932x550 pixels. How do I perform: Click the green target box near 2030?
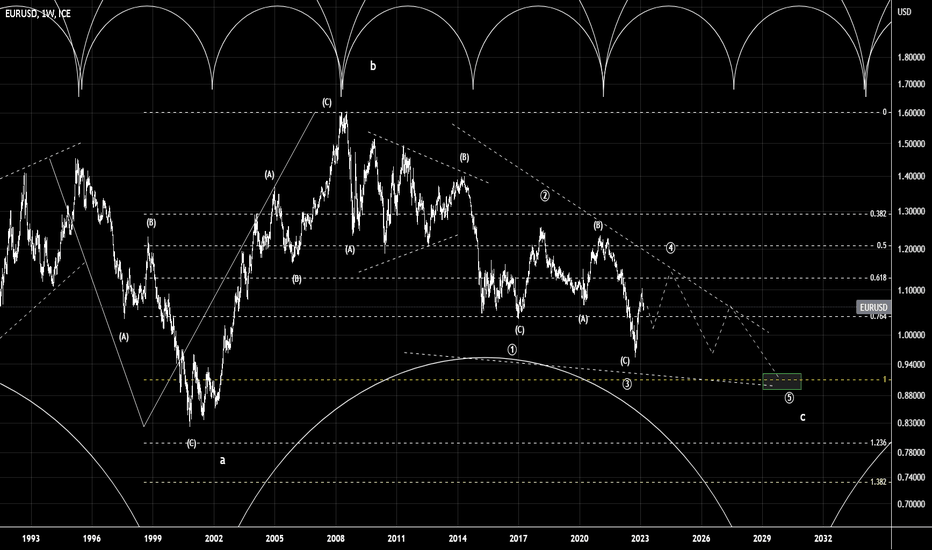[782, 381]
